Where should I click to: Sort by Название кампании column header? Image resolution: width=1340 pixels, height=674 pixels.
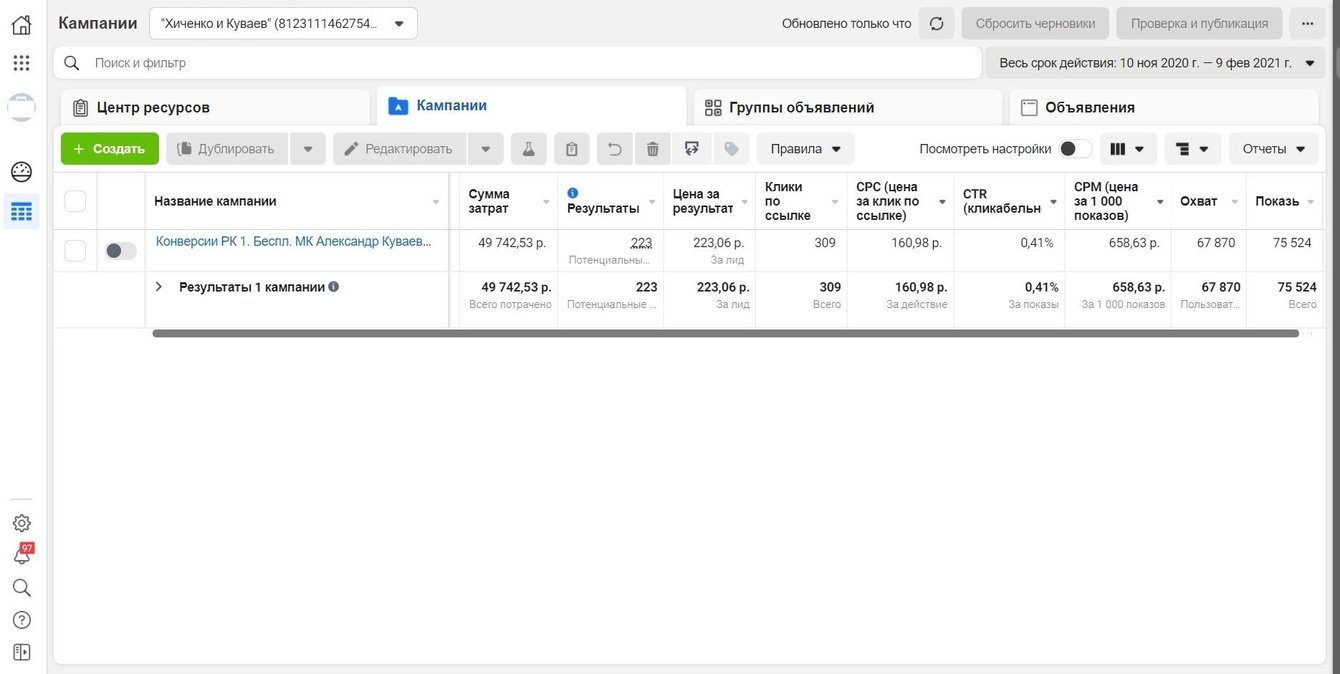(297, 201)
